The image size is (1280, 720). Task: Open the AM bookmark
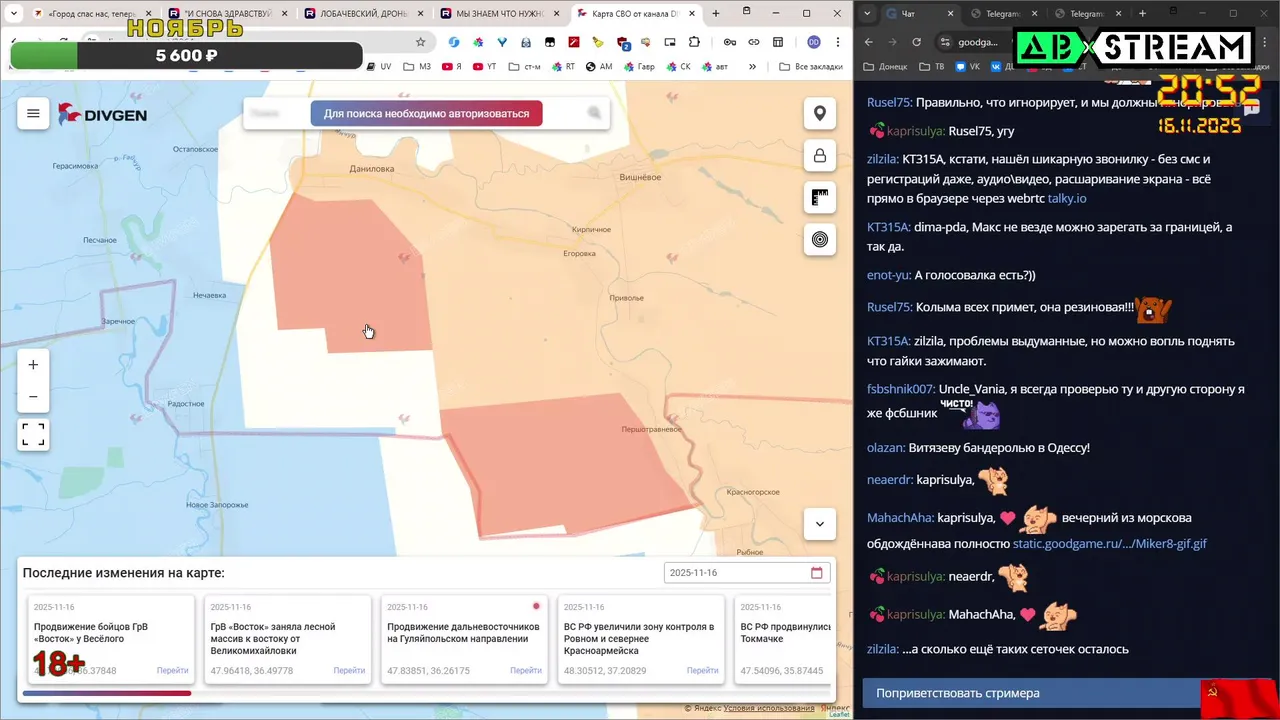point(599,66)
